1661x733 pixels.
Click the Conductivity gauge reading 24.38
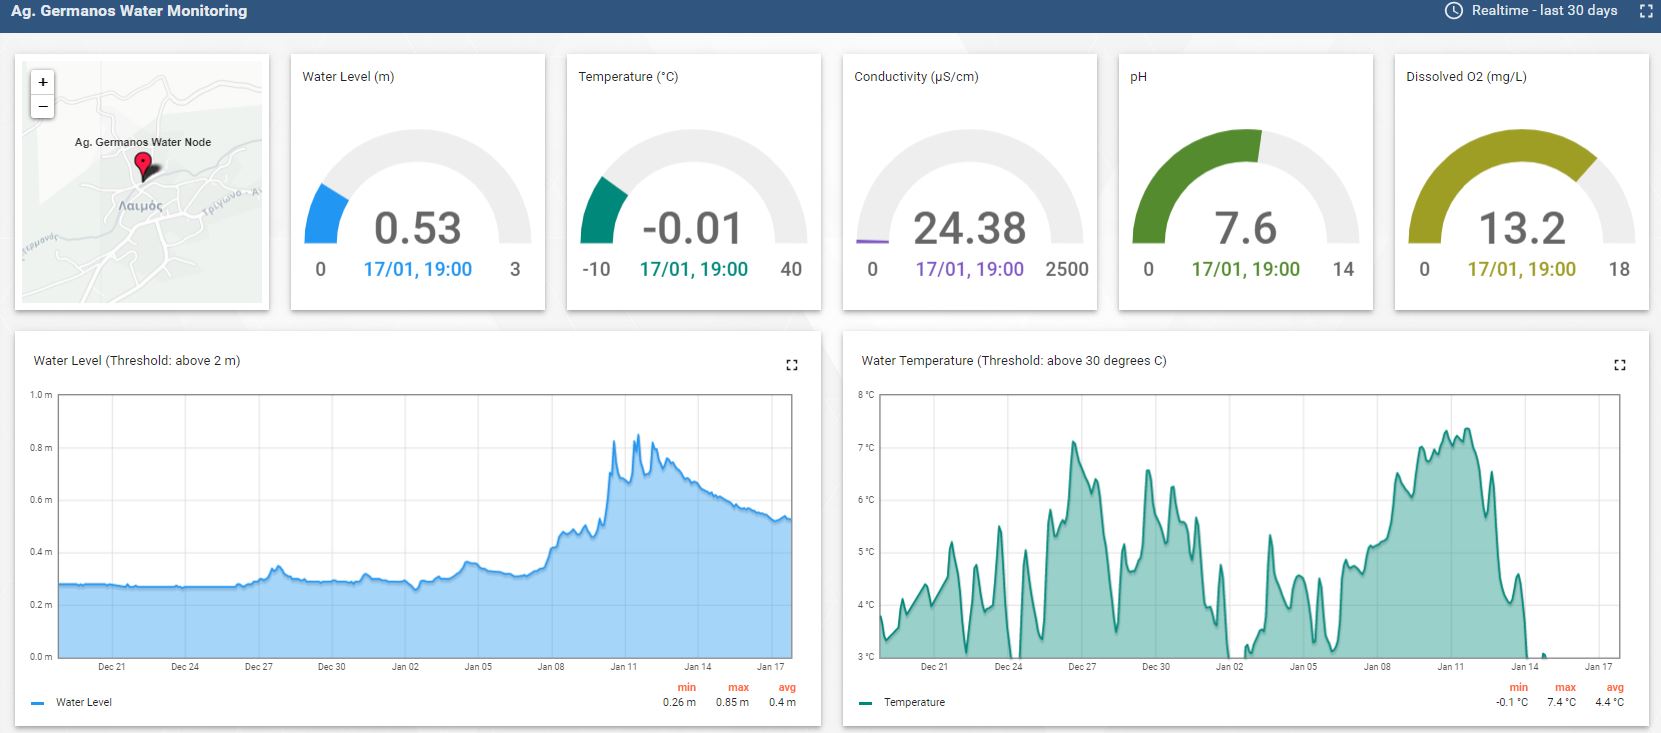pos(970,228)
